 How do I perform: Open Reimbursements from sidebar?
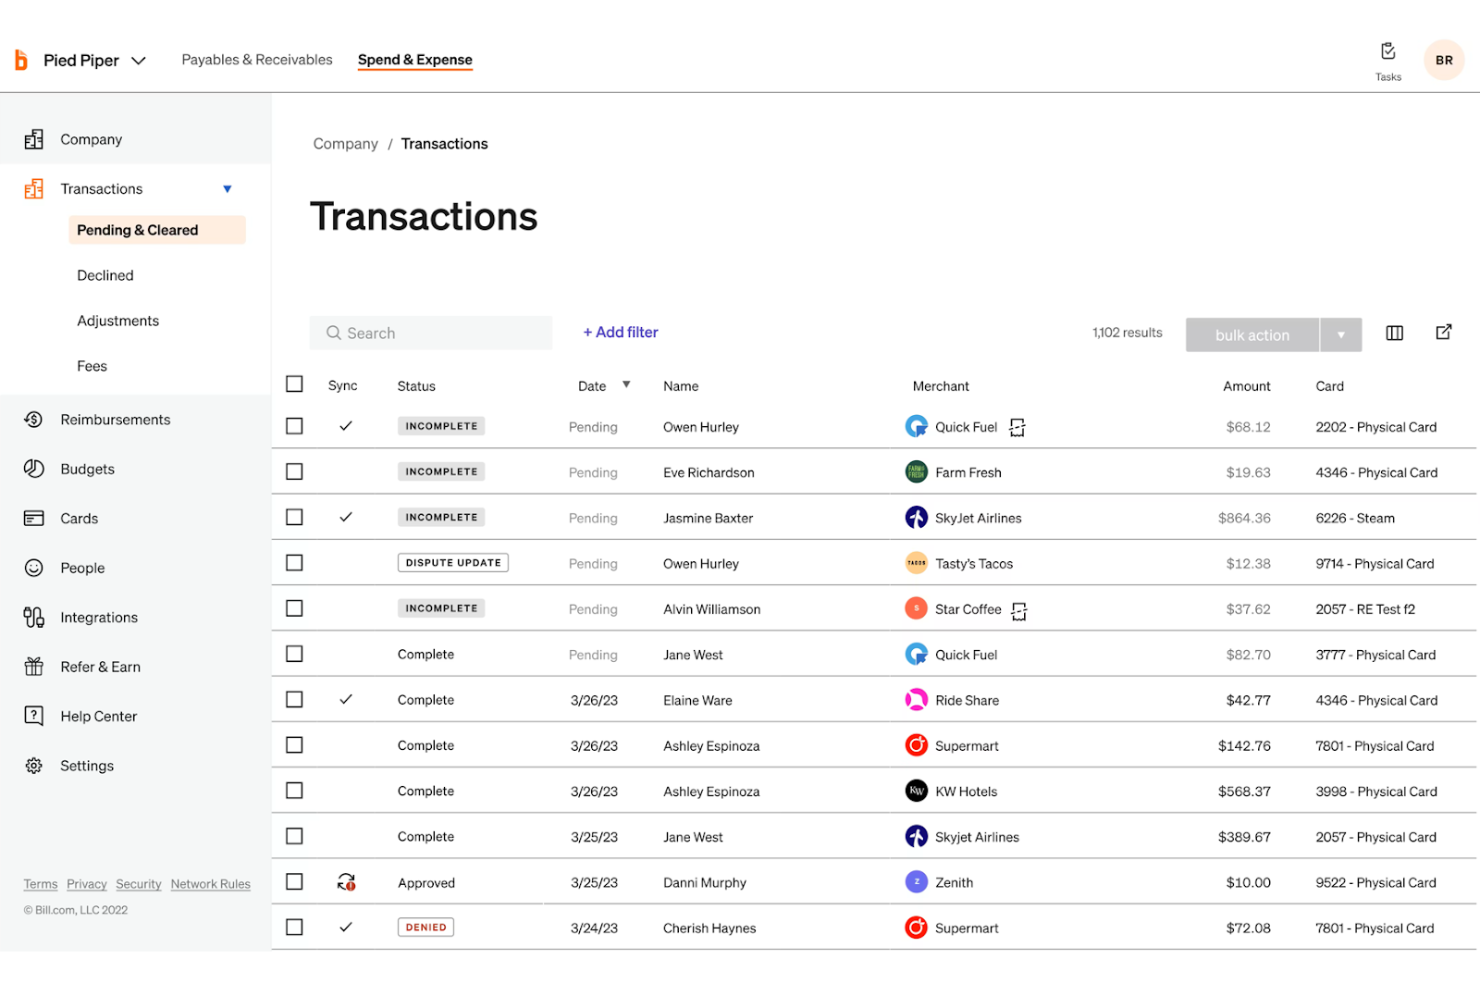tap(115, 420)
